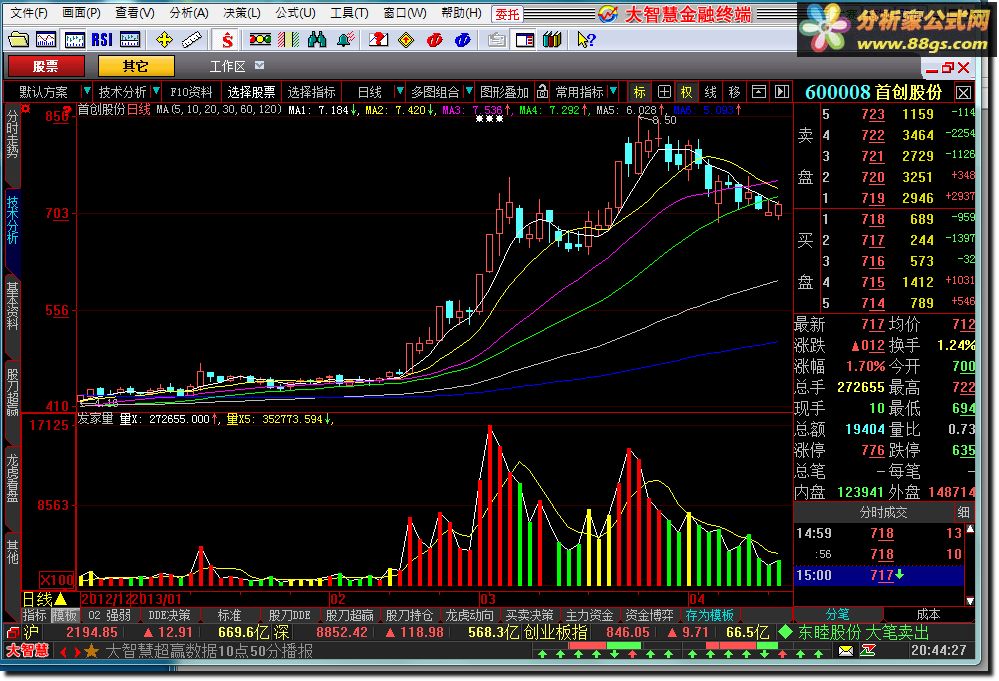999x681 pixels.
Task: Click the red 股票 button
Action: click(x=46, y=66)
